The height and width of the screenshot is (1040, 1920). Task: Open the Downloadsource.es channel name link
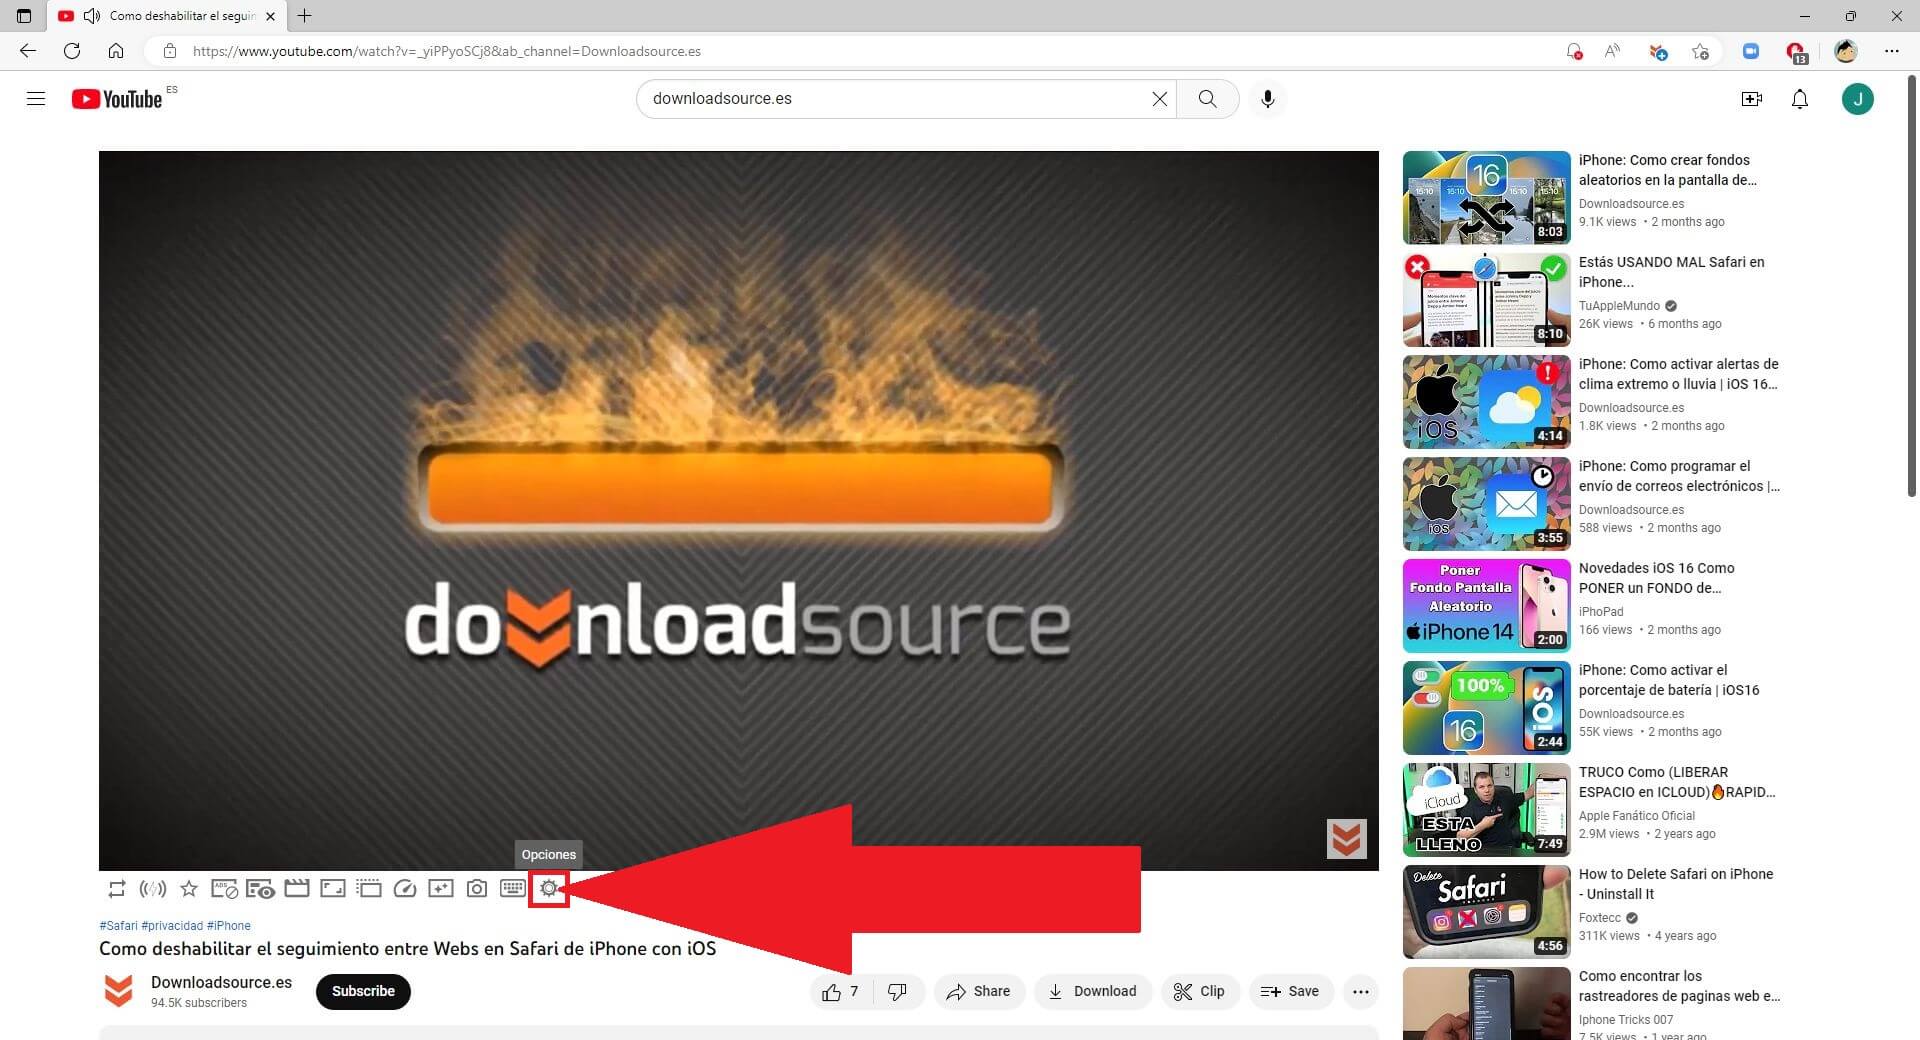[x=221, y=982]
